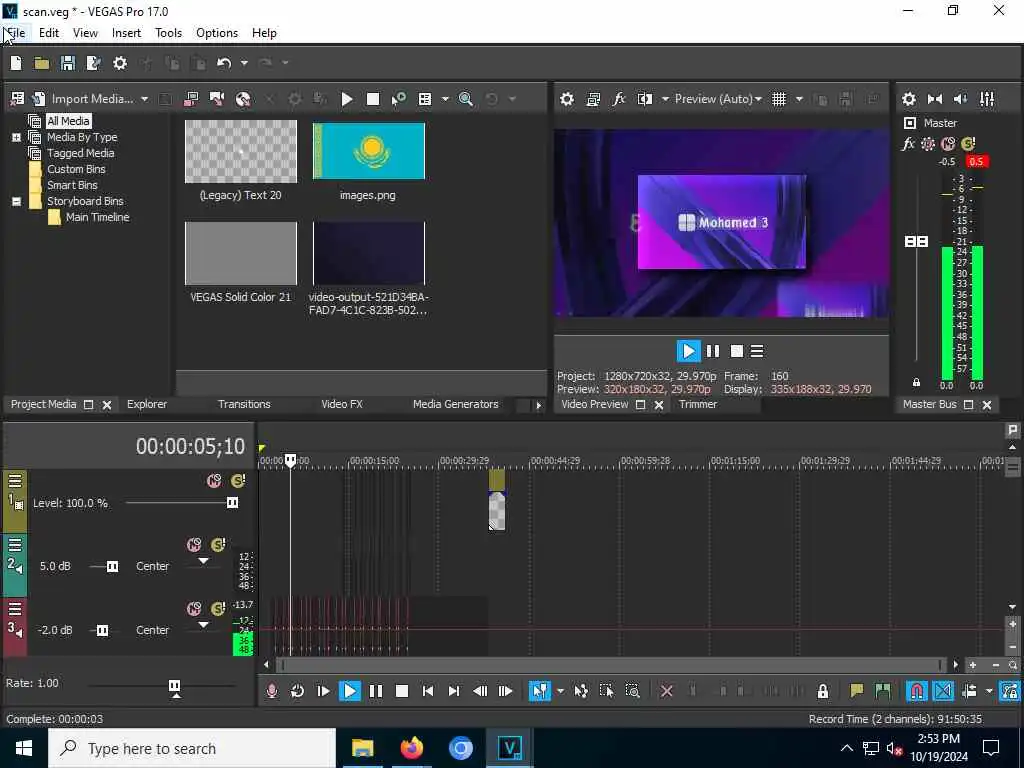Viewport: 1024px width, 768px height.
Task: Switch to the Video FX tab
Action: pos(342,404)
